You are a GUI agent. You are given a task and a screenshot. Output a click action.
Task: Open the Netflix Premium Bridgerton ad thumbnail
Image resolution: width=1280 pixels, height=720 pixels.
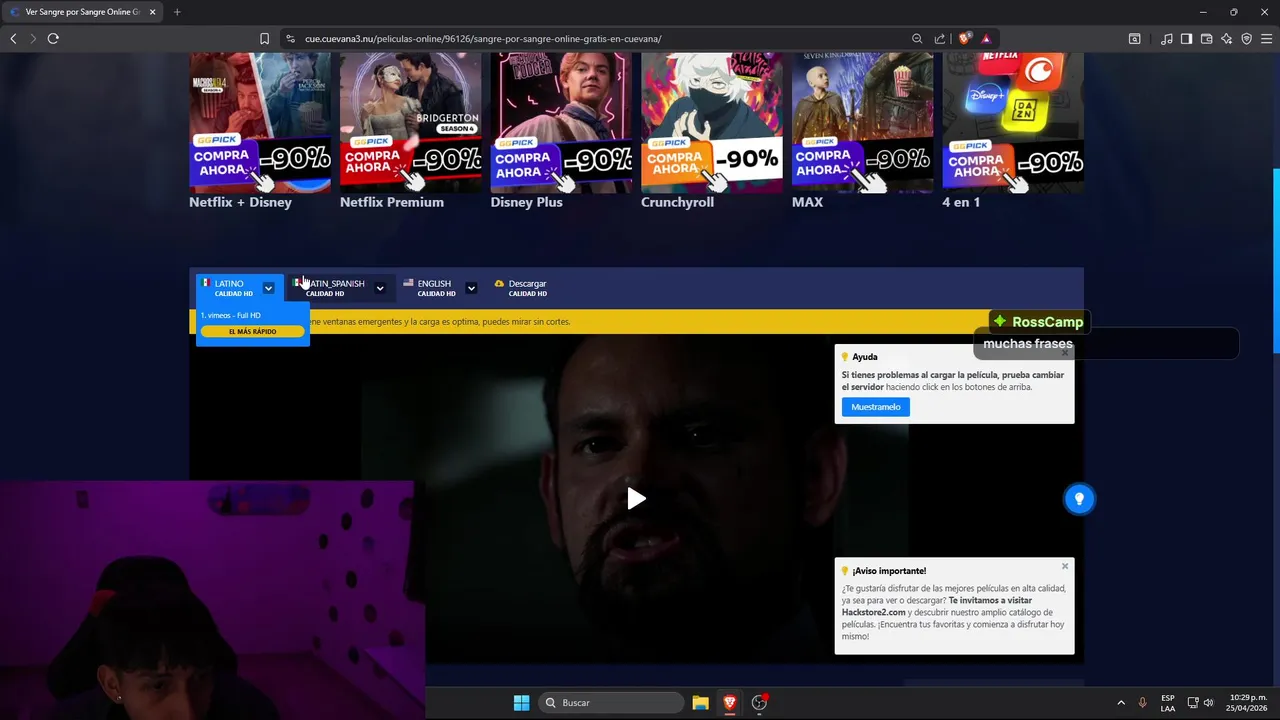[x=410, y=122]
